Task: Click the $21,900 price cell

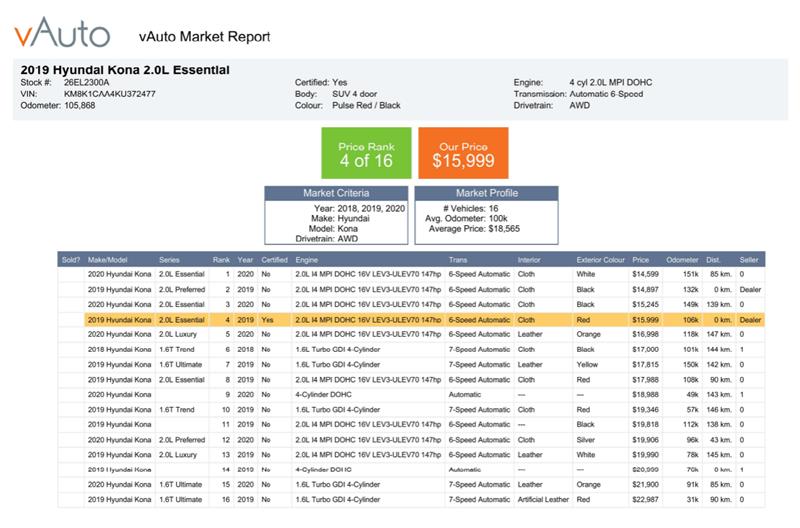Action: (x=645, y=485)
